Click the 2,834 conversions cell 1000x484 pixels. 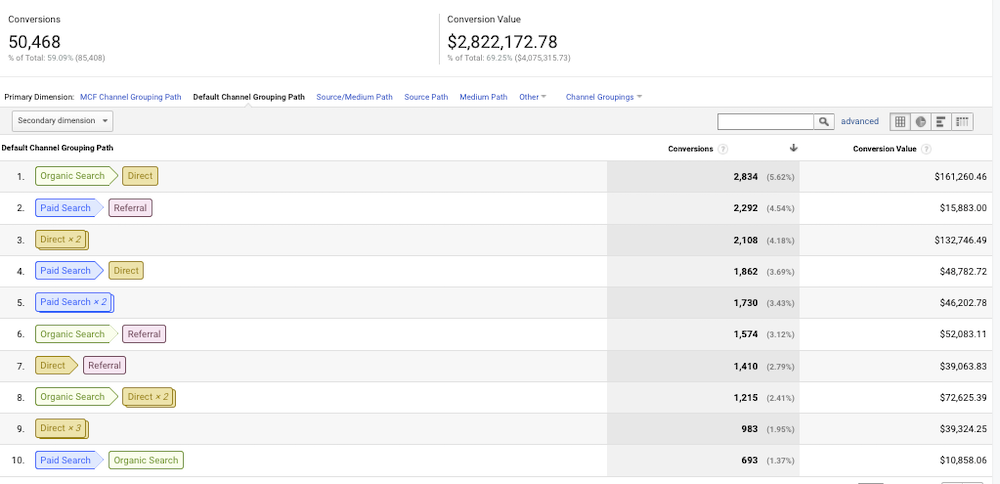click(x=746, y=177)
